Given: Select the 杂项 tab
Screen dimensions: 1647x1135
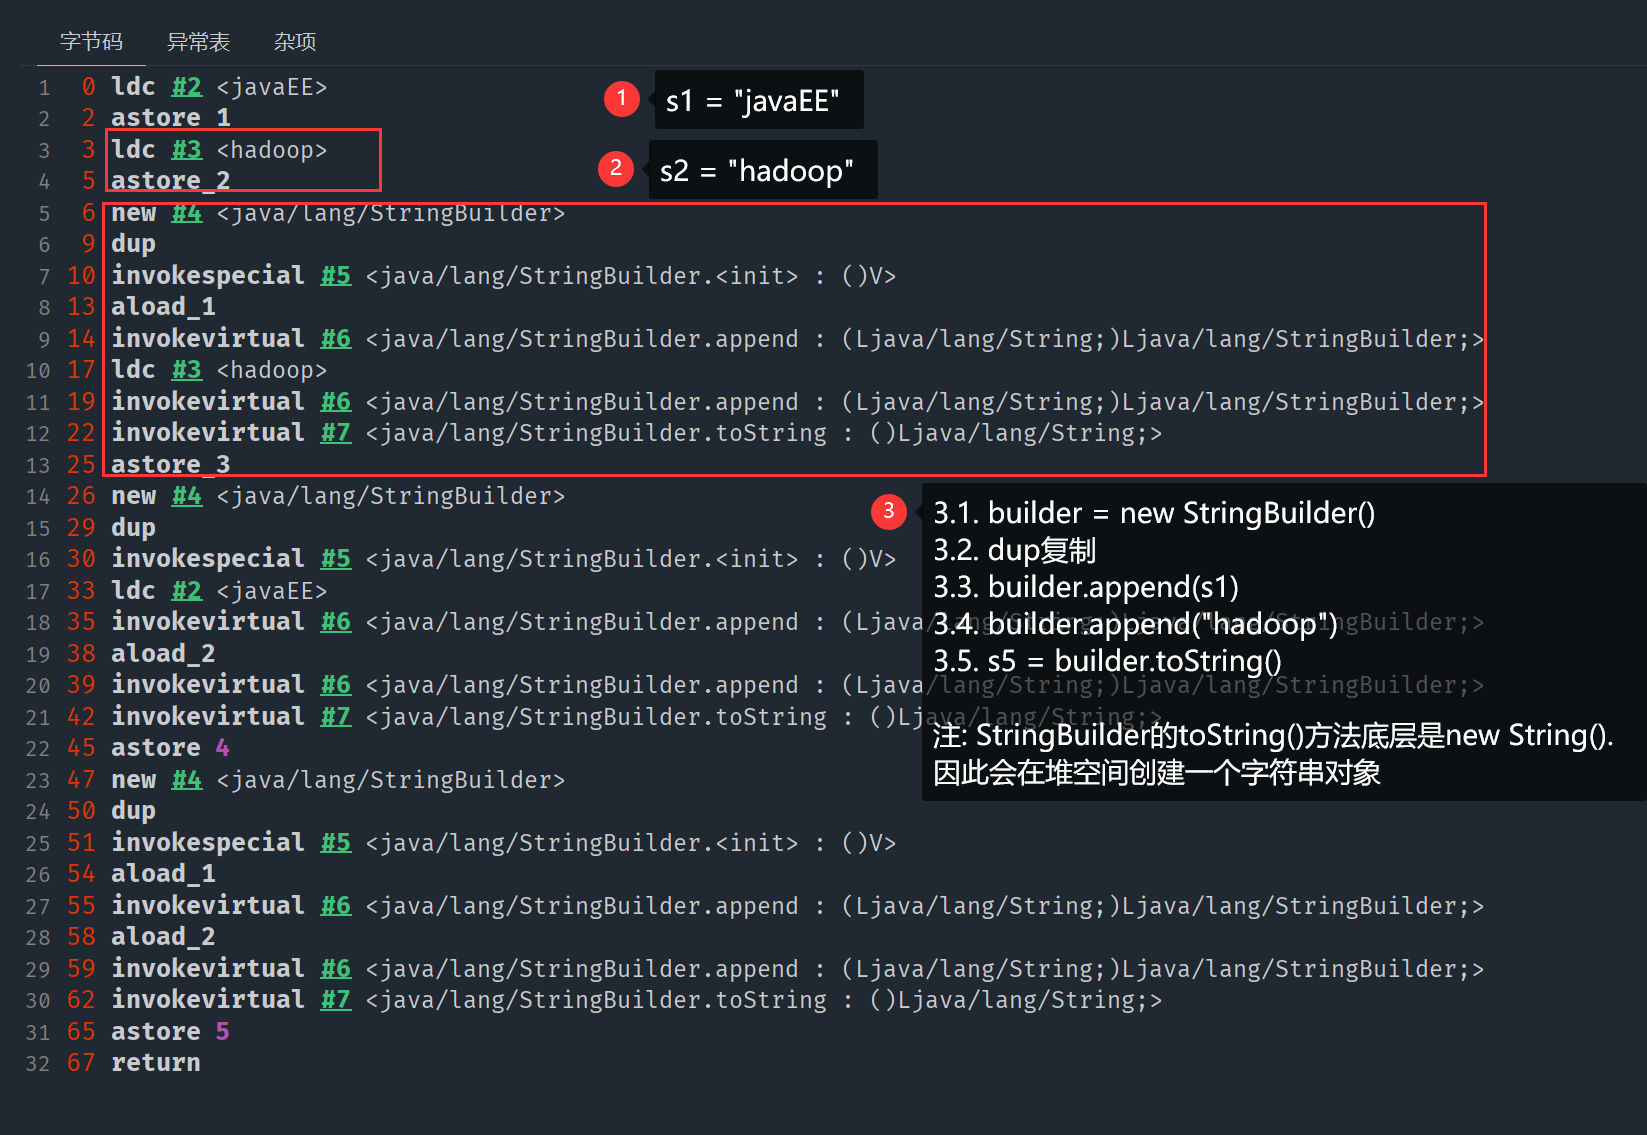Looking at the screenshot, I should click(x=295, y=41).
